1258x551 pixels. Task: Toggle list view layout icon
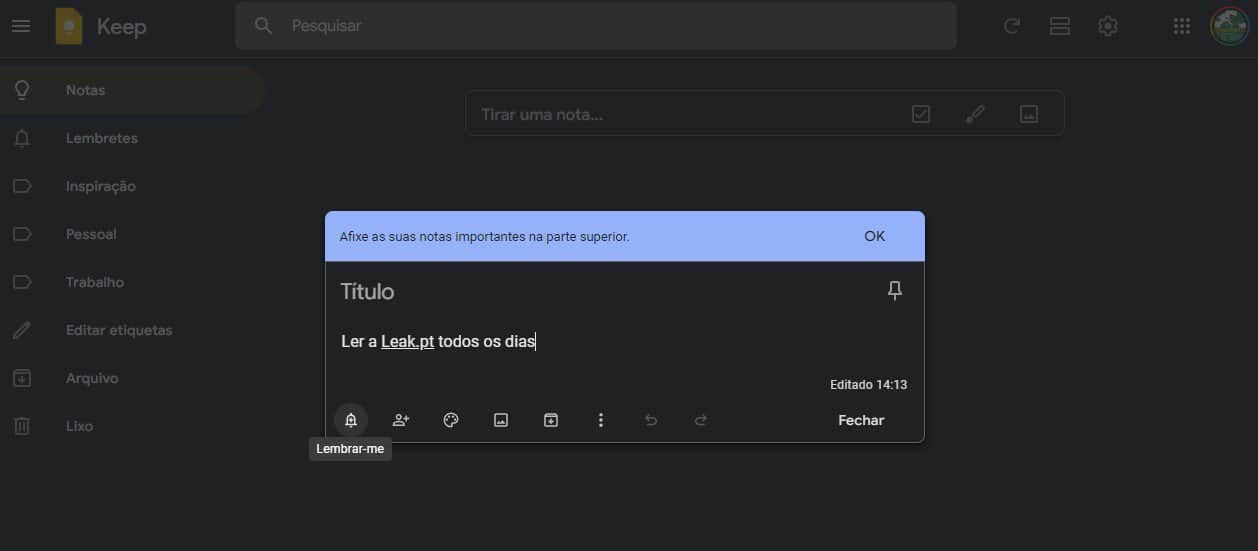(x=1060, y=26)
